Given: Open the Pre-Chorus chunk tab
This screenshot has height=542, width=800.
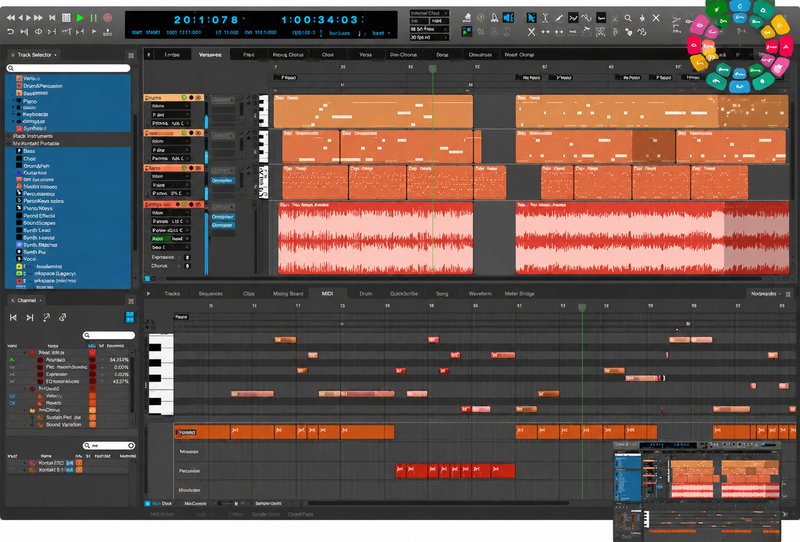Looking at the screenshot, I should [x=403, y=55].
